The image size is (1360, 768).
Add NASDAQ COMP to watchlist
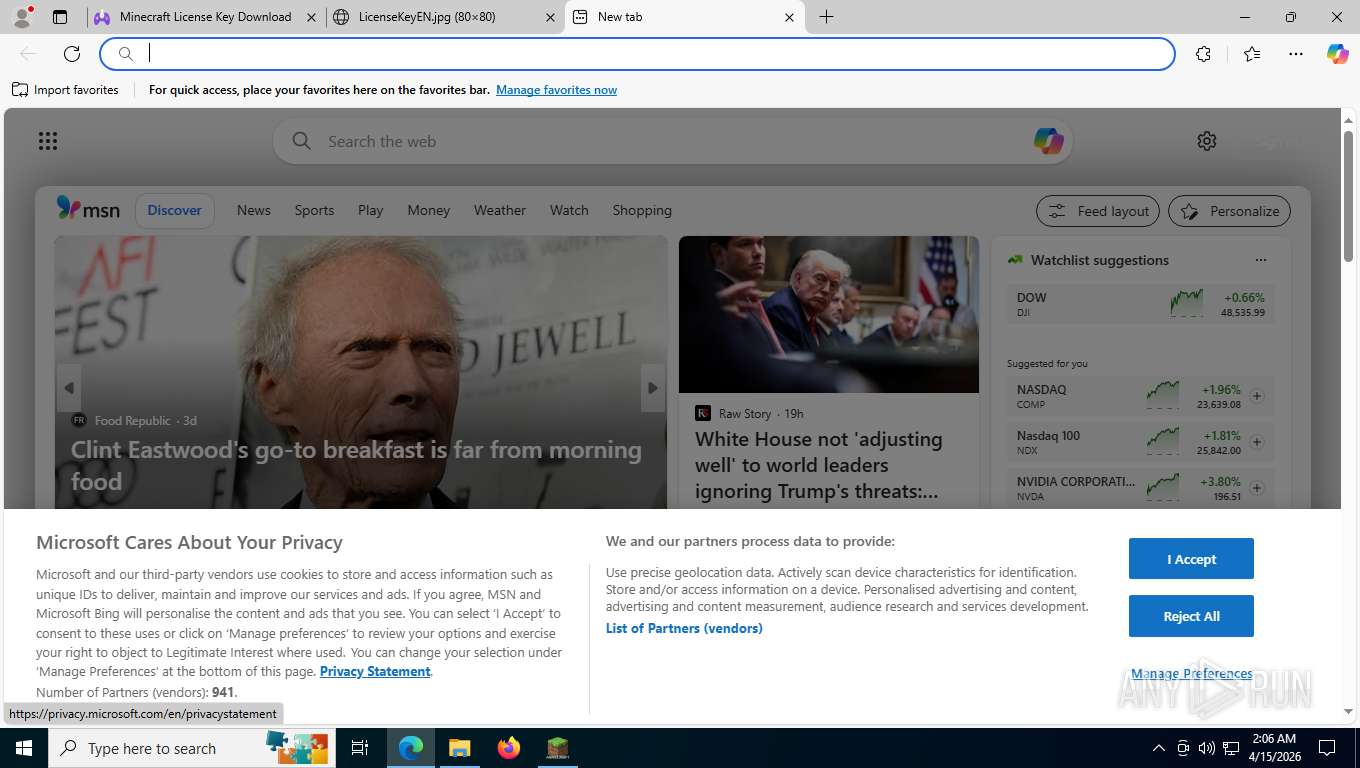coord(1257,396)
